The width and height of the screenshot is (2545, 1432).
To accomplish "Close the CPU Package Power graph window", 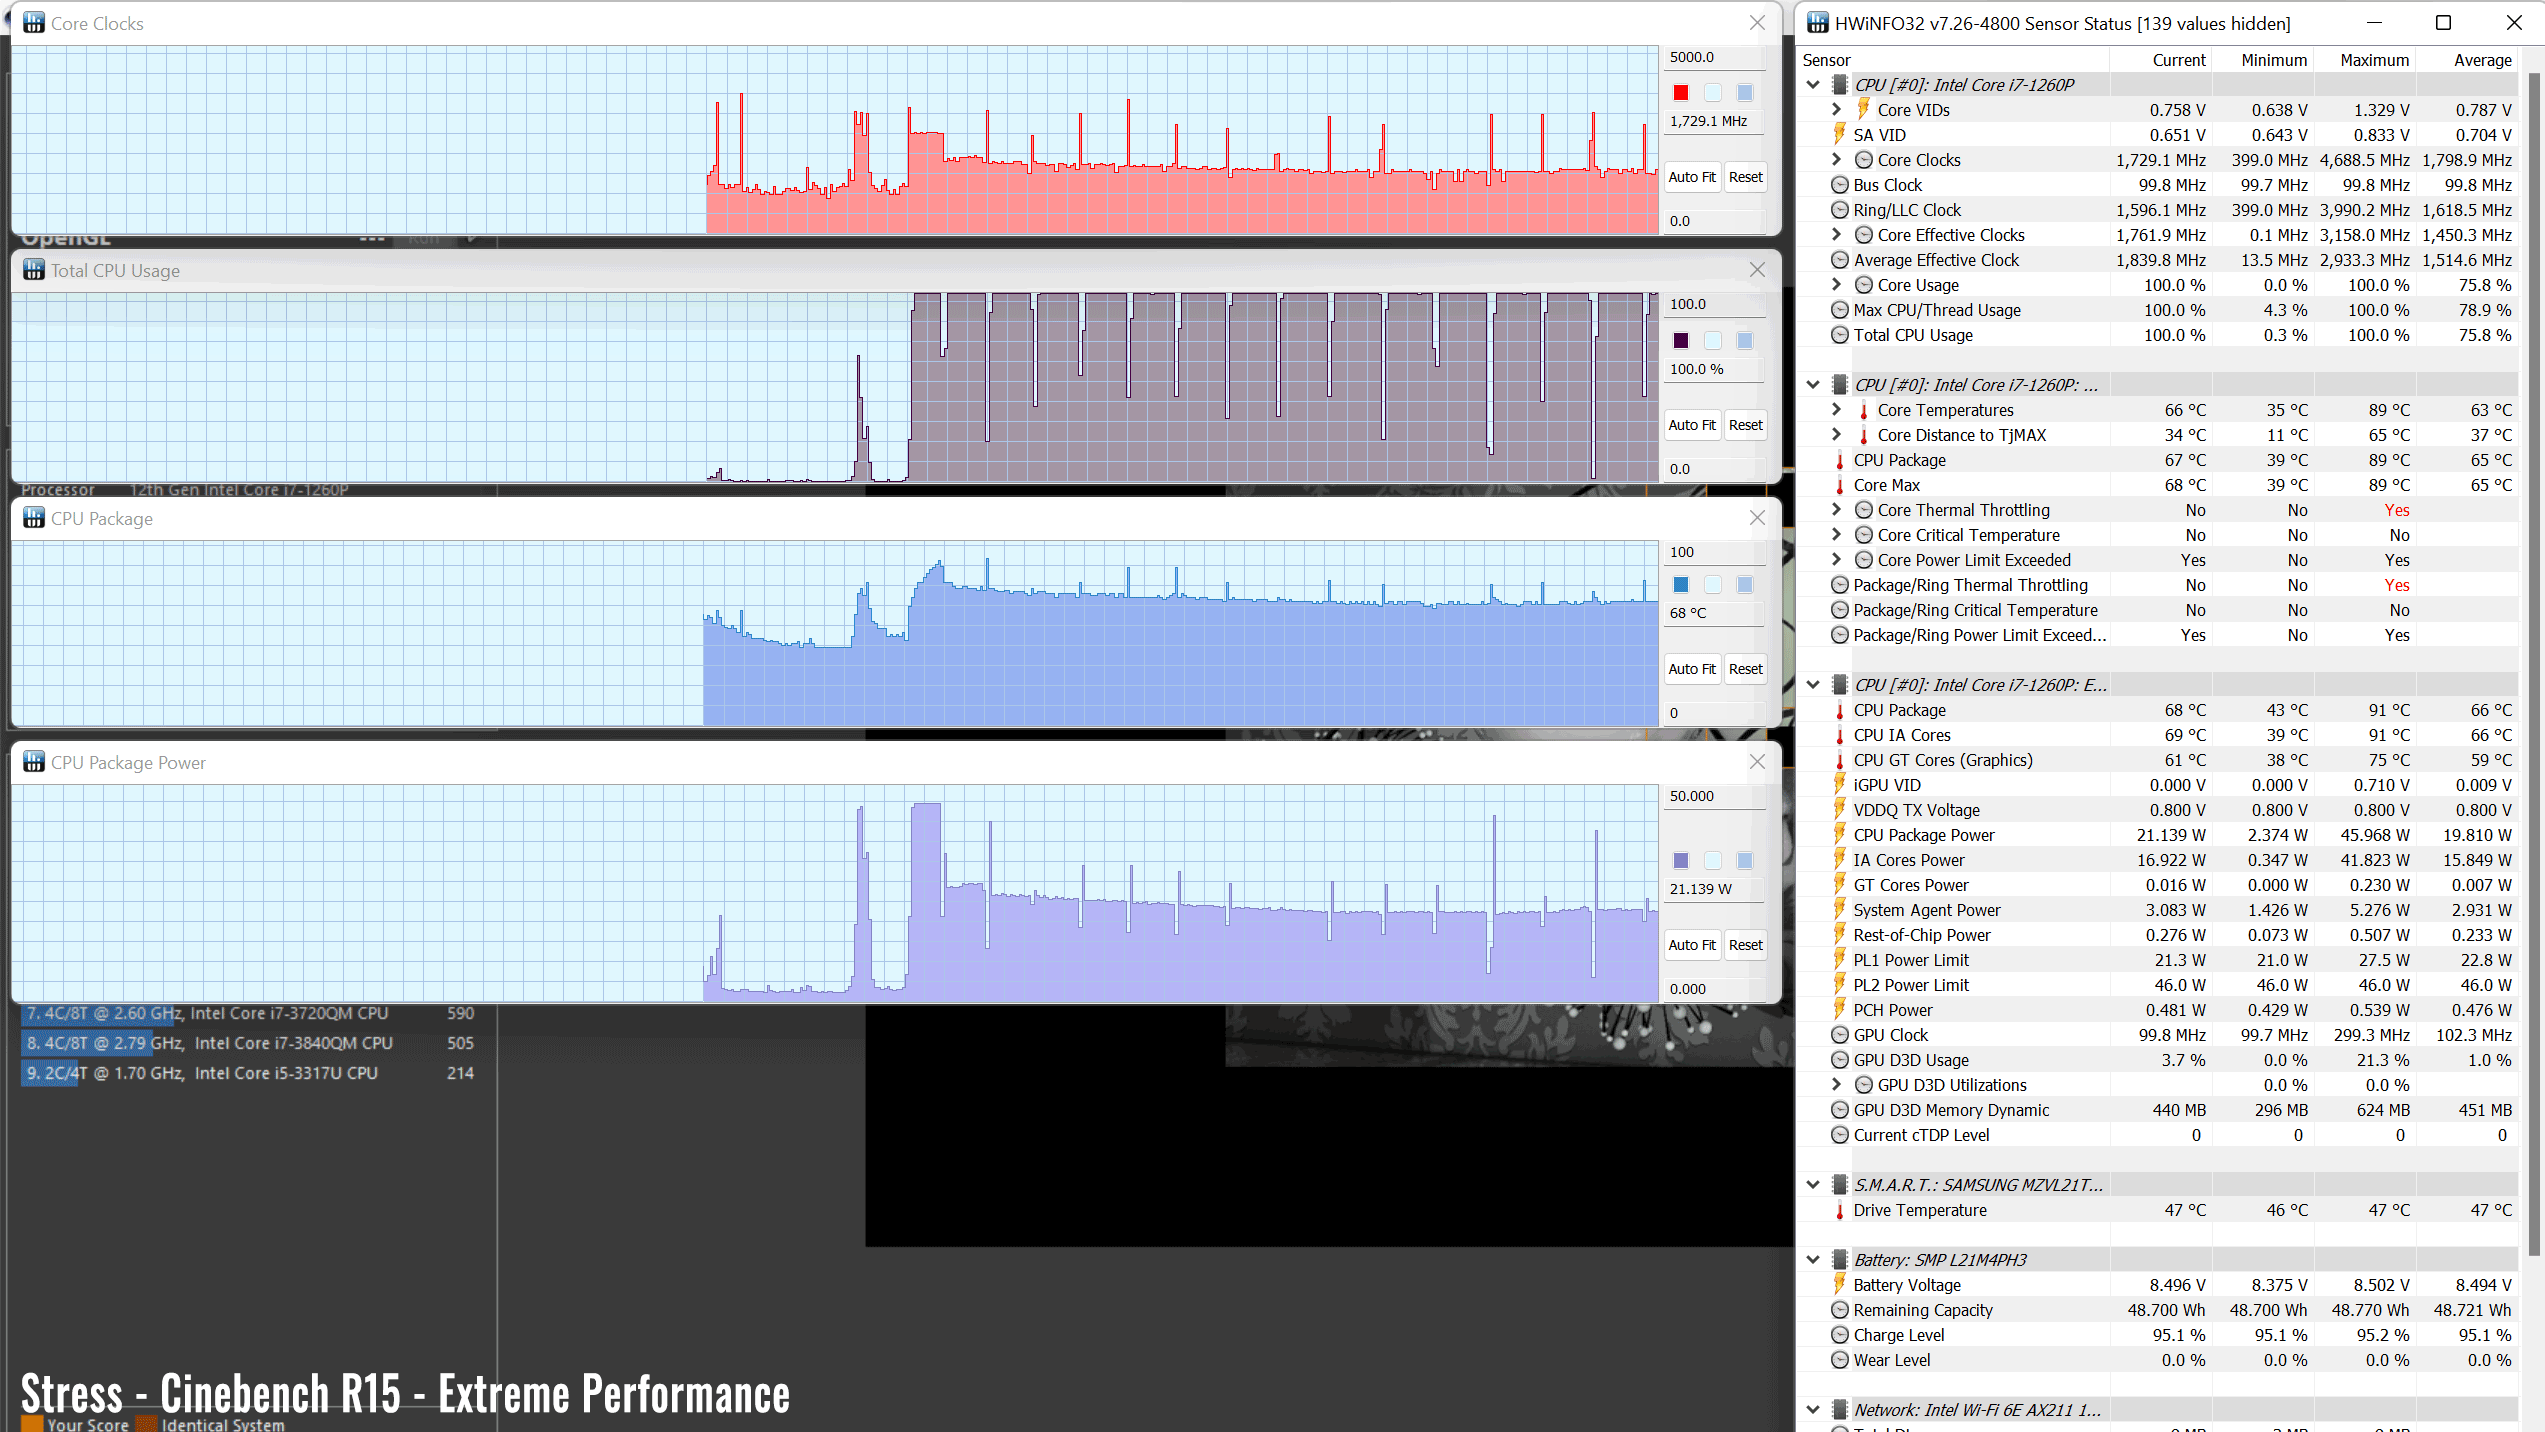I will [x=1757, y=762].
